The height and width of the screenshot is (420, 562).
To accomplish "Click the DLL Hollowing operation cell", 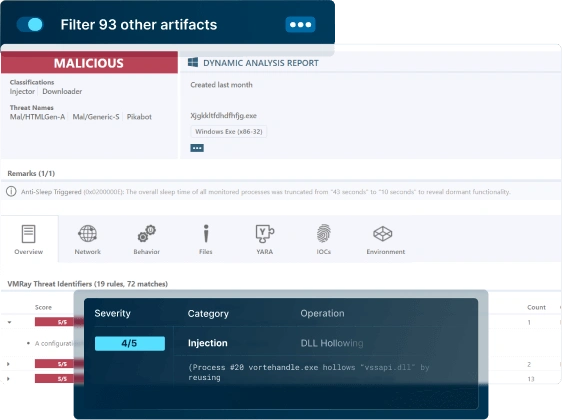I will [332, 343].
